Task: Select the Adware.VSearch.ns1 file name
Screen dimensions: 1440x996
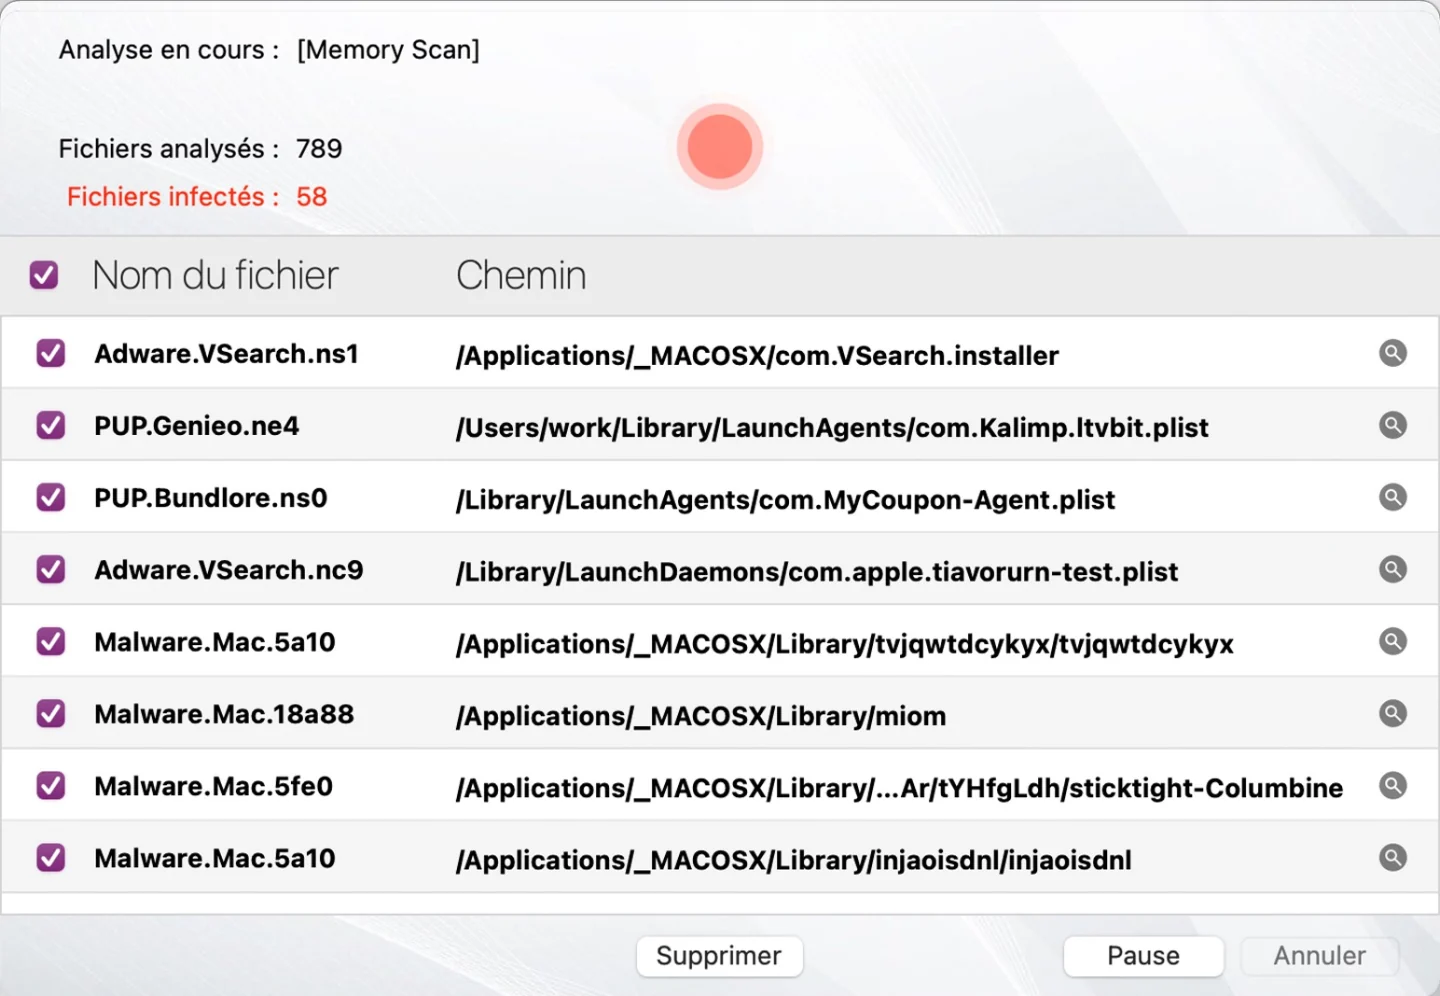Action: pos(226,354)
